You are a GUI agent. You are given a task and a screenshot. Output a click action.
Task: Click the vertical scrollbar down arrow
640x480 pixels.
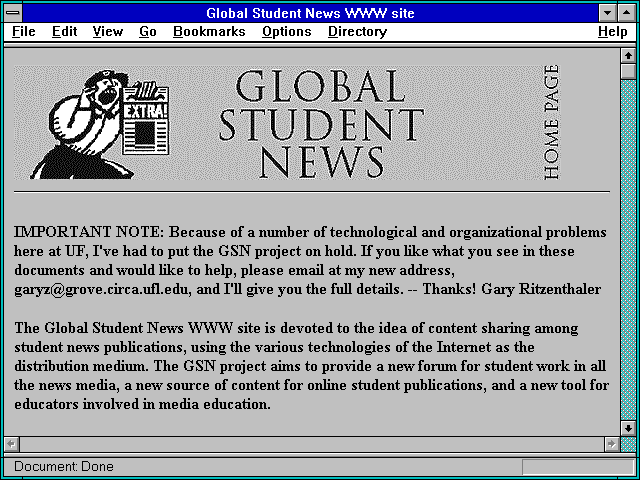(x=628, y=428)
